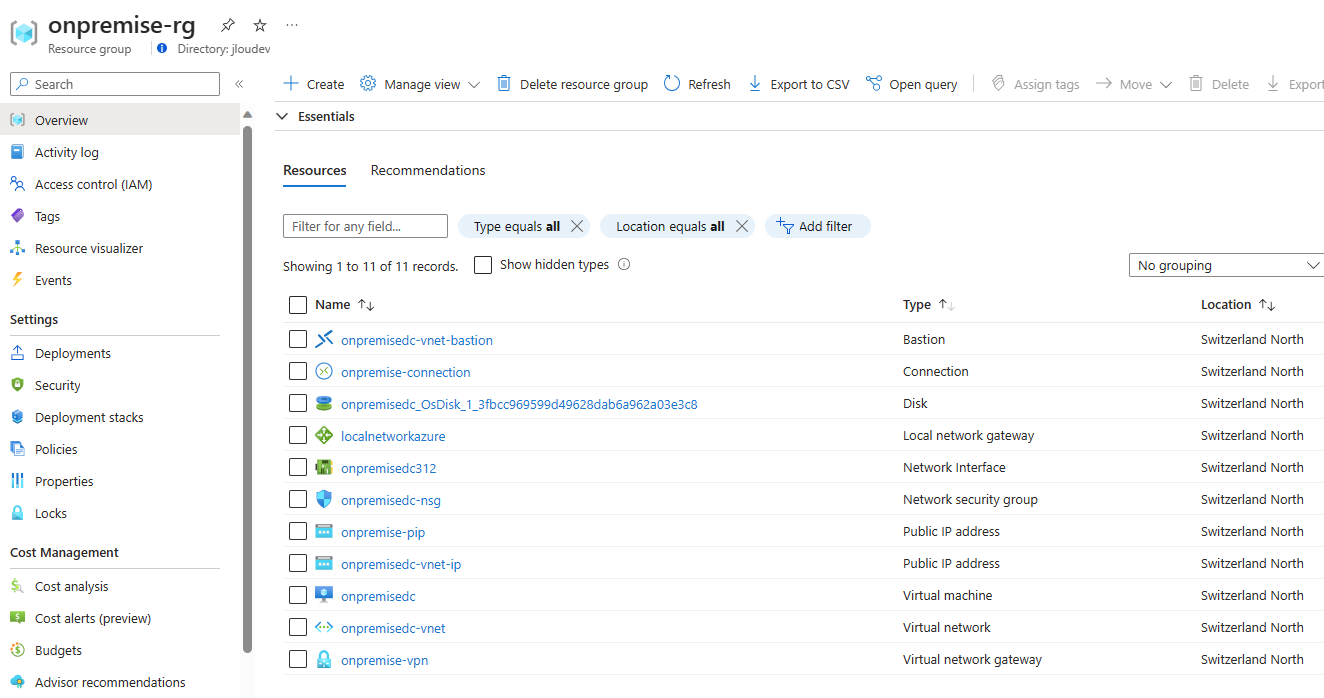Open the onpremisedc-vnet-ip link

coord(401,564)
